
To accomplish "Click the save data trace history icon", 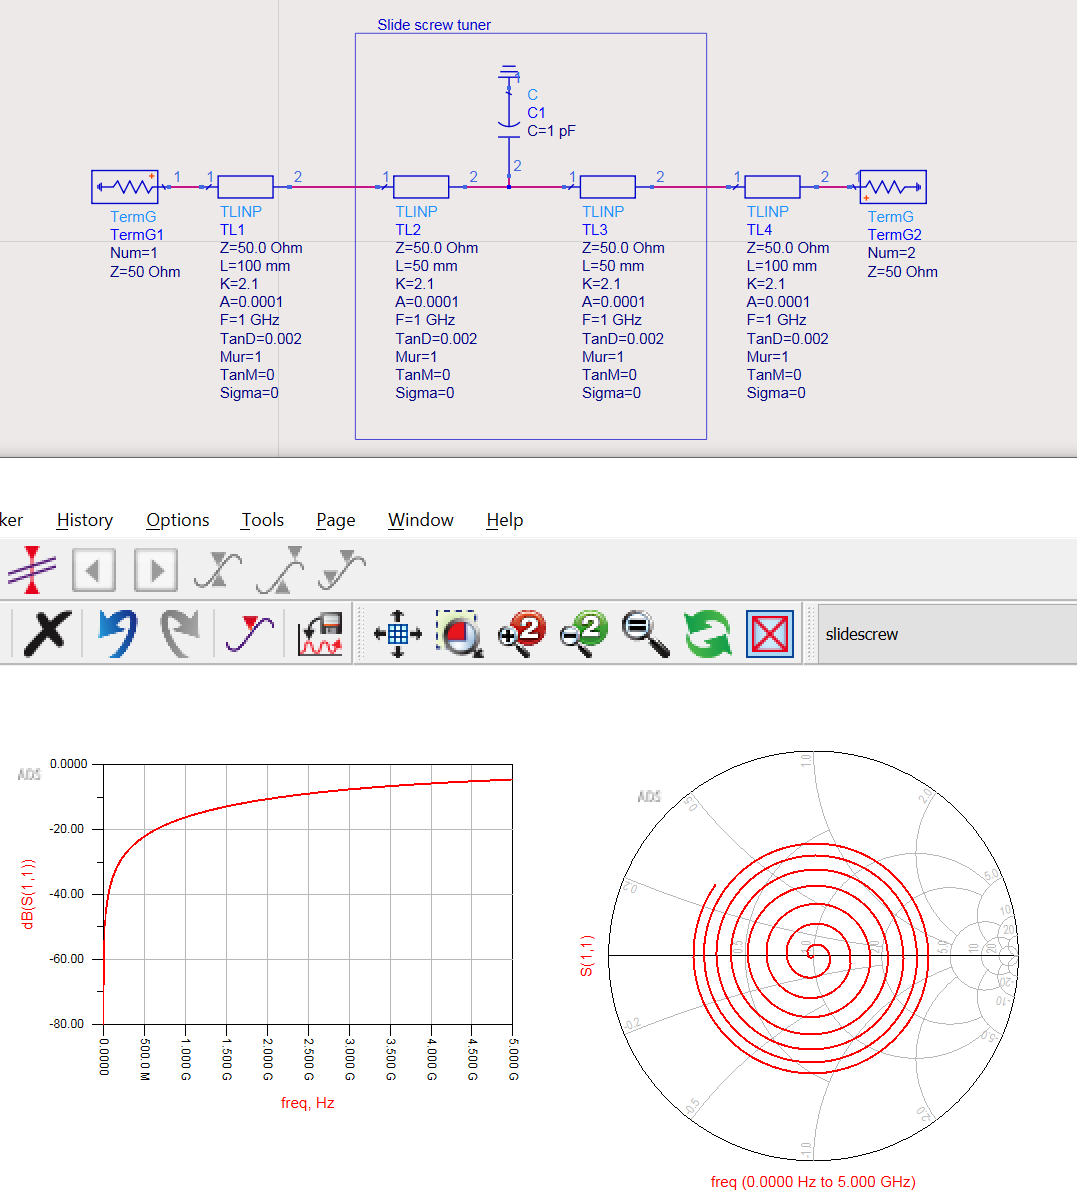I will tap(321, 634).
